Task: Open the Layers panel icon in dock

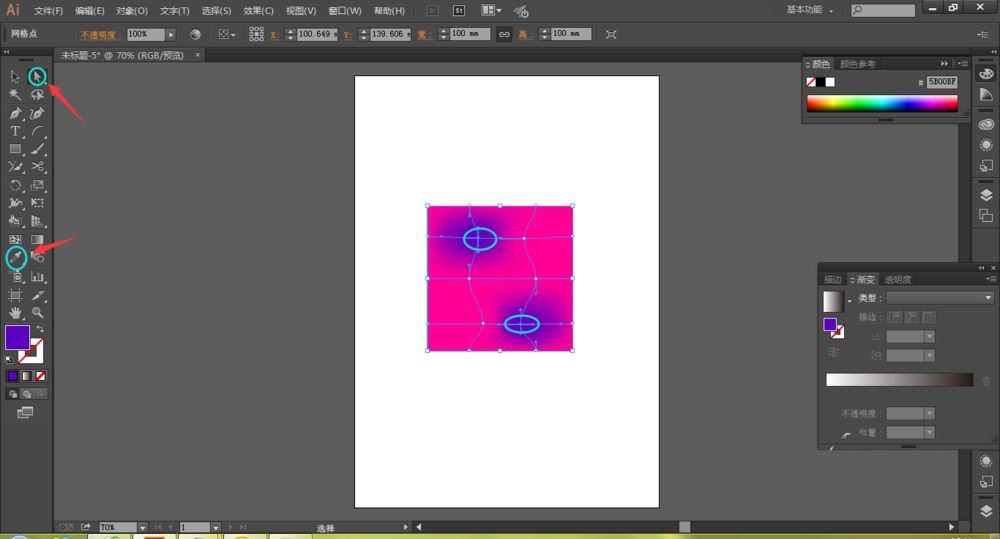Action: 986,195
